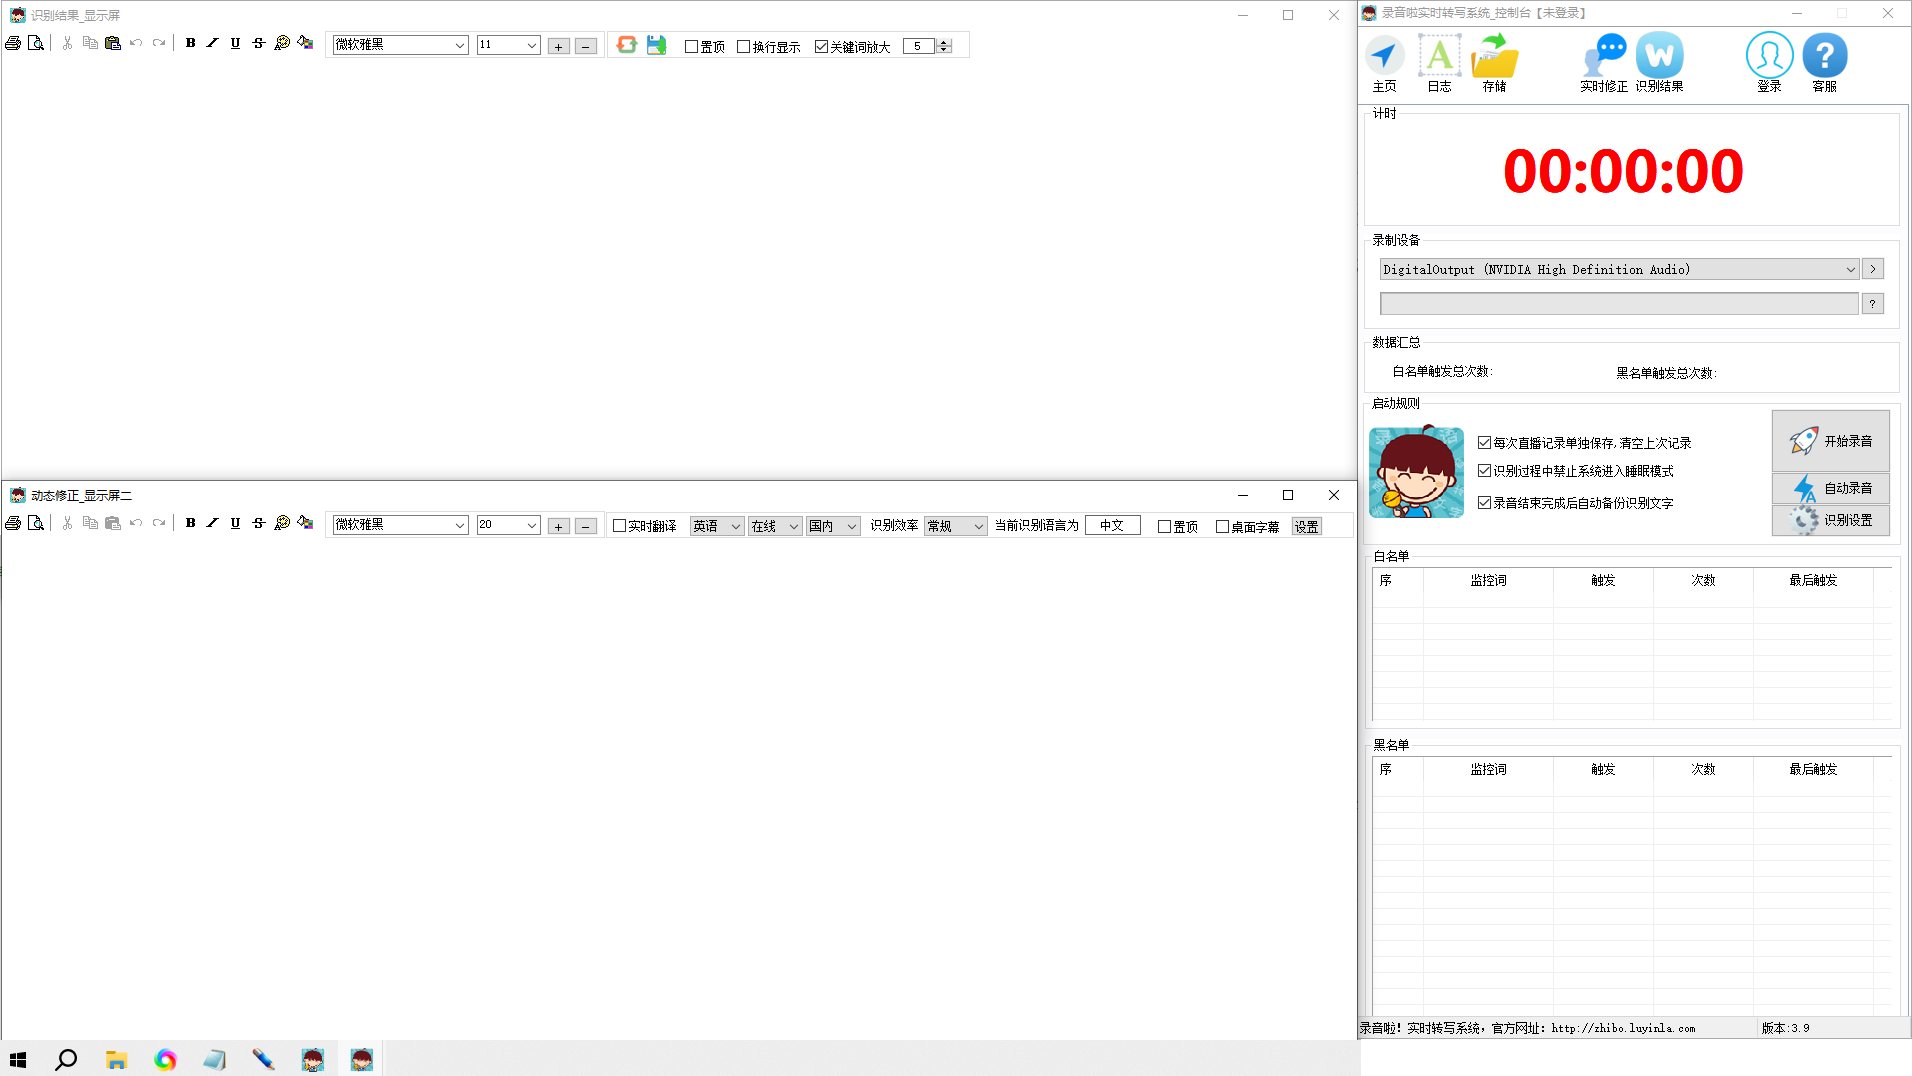
Task: Click 开始录音 start recording button
Action: 1830,441
